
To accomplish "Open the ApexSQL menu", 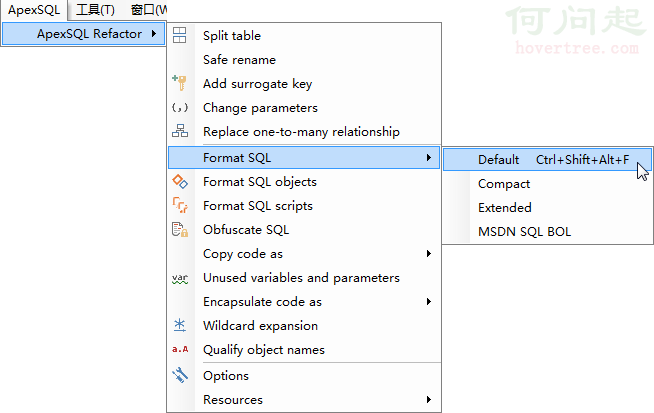I will pyautogui.click(x=34, y=10).
